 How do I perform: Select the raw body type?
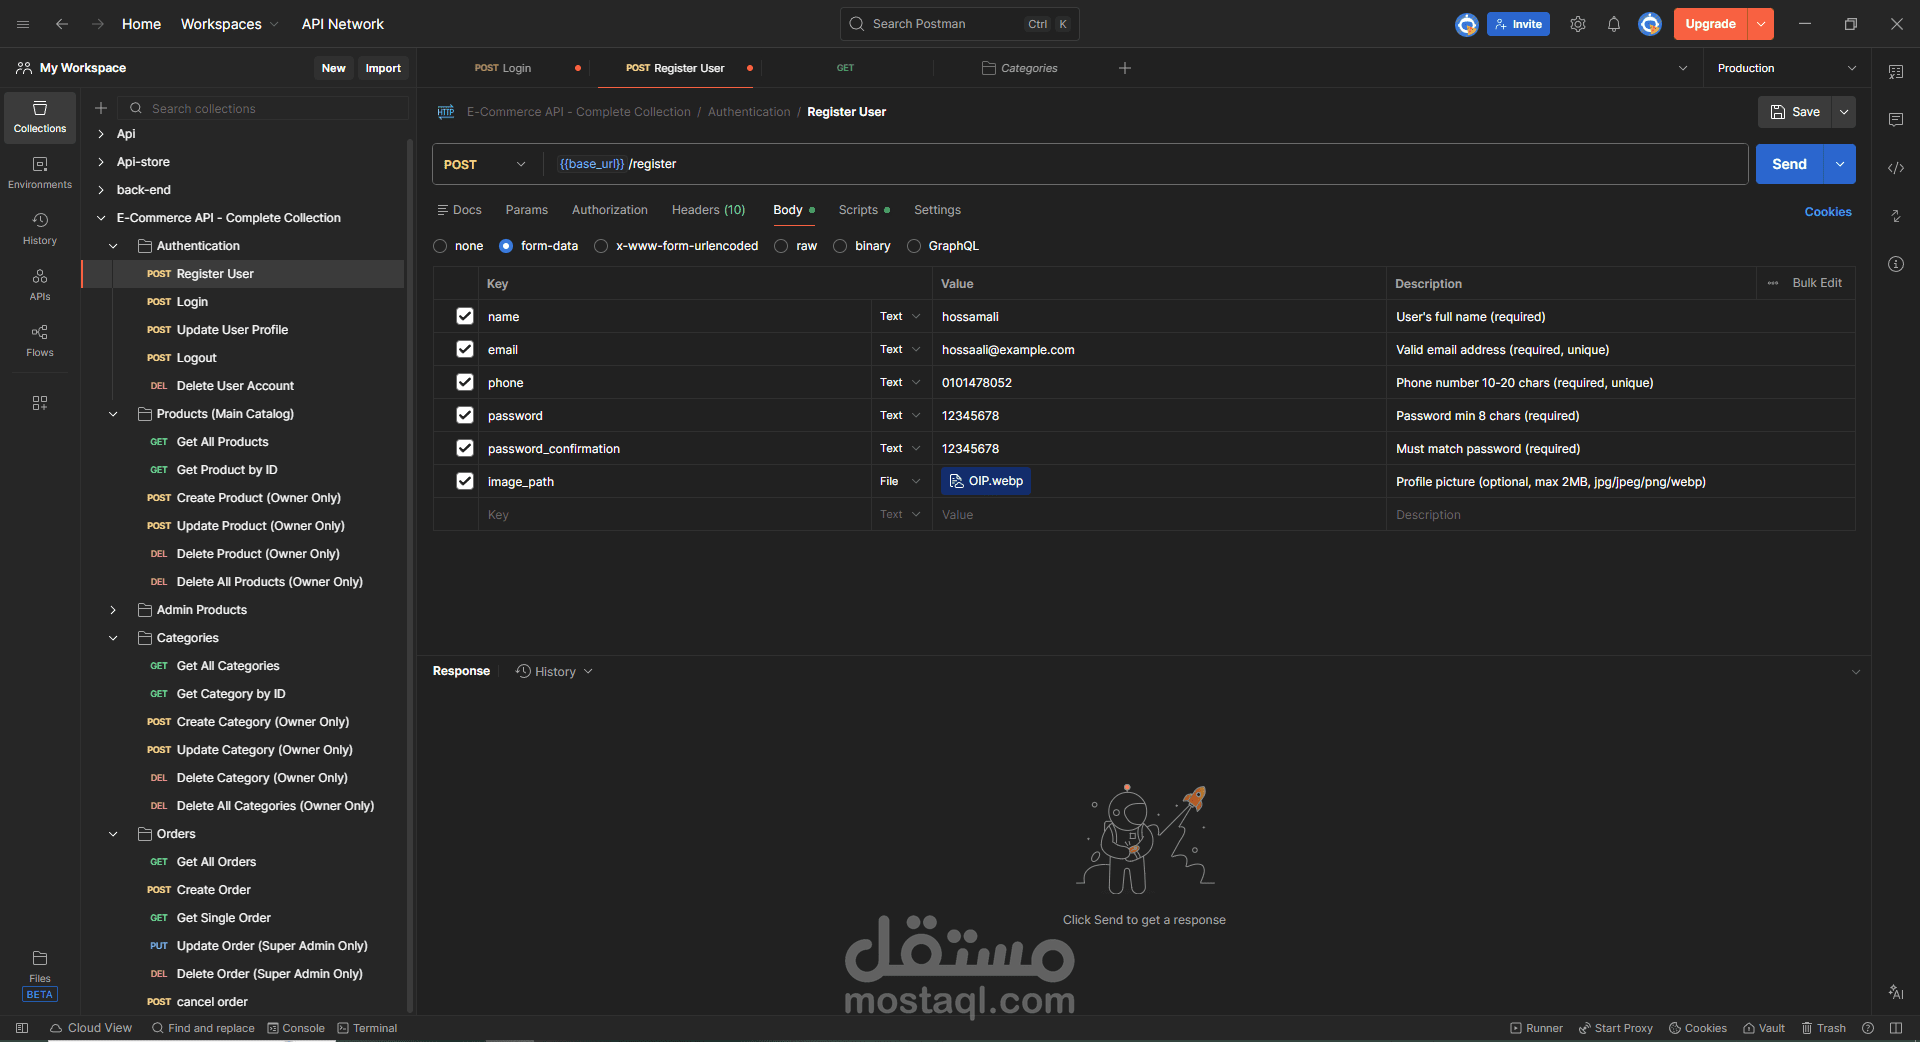click(x=781, y=246)
